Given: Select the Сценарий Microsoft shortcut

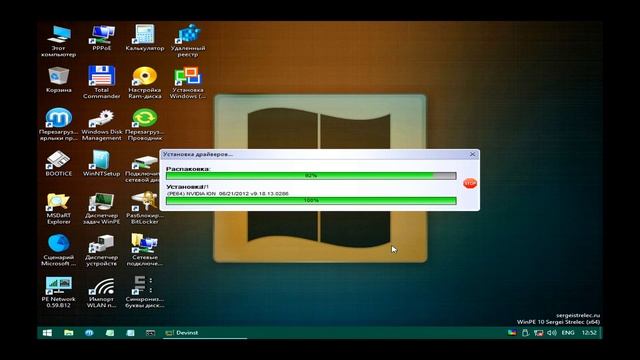Looking at the screenshot, I should pyautogui.click(x=59, y=250).
